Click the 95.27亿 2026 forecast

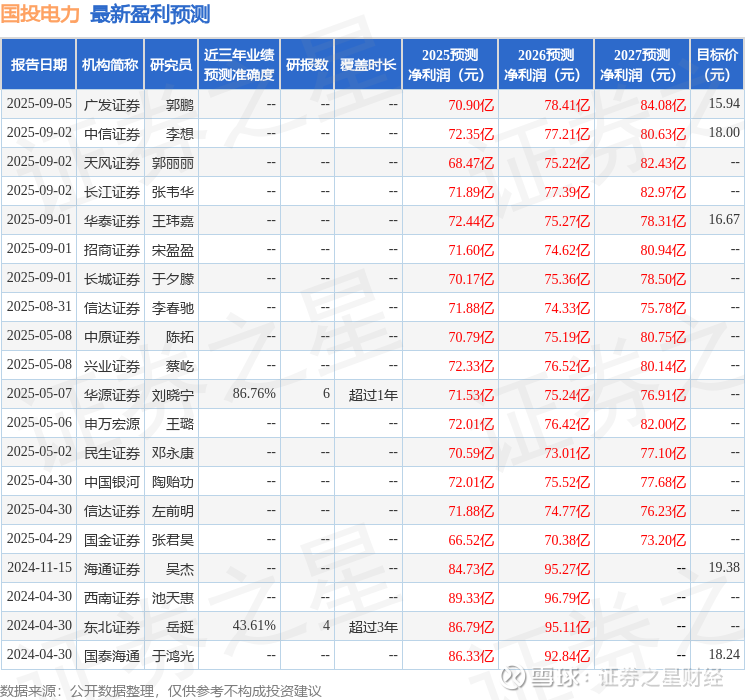click(567, 569)
